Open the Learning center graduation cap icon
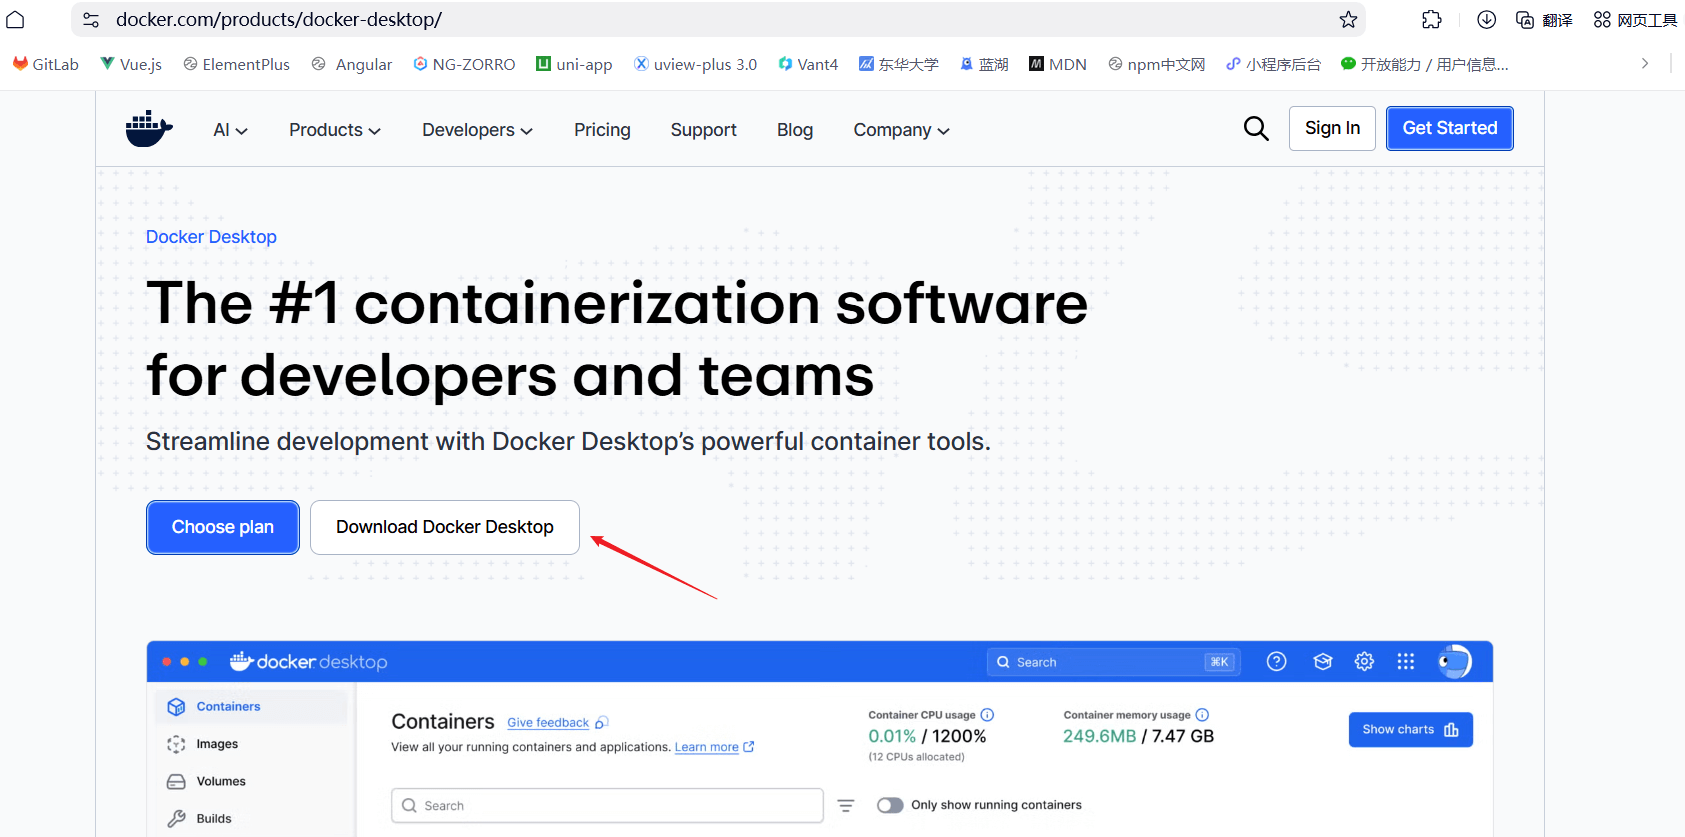The image size is (1685, 837). pyautogui.click(x=1323, y=662)
